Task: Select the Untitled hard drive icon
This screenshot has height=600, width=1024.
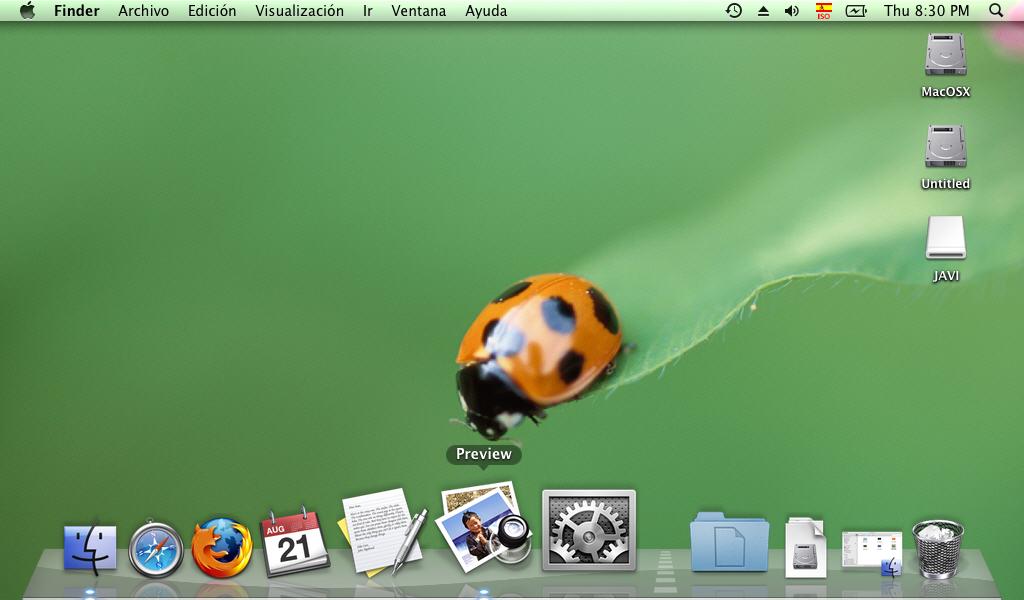Action: tap(945, 146)
